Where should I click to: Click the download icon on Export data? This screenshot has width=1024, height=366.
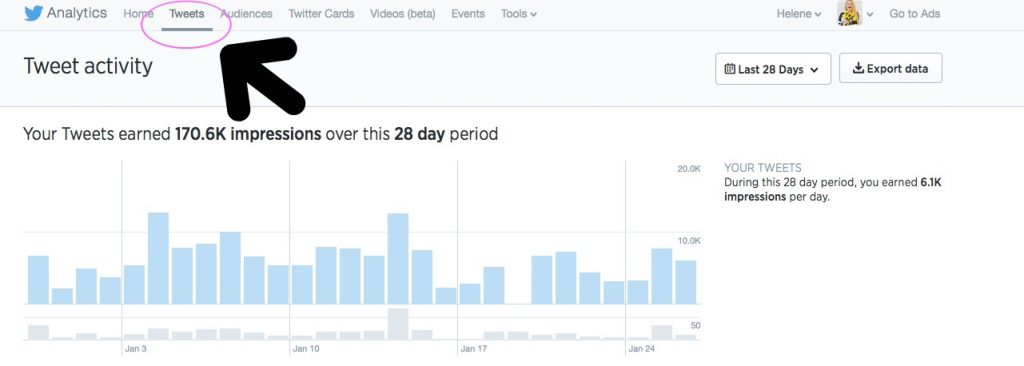[x=859, y=68]
